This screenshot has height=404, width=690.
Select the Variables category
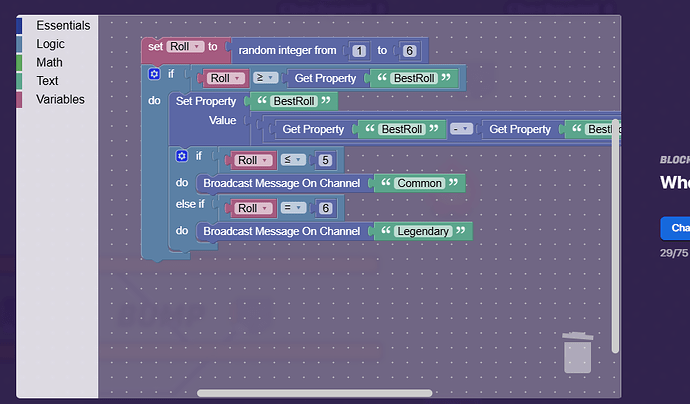click(60, 99)
